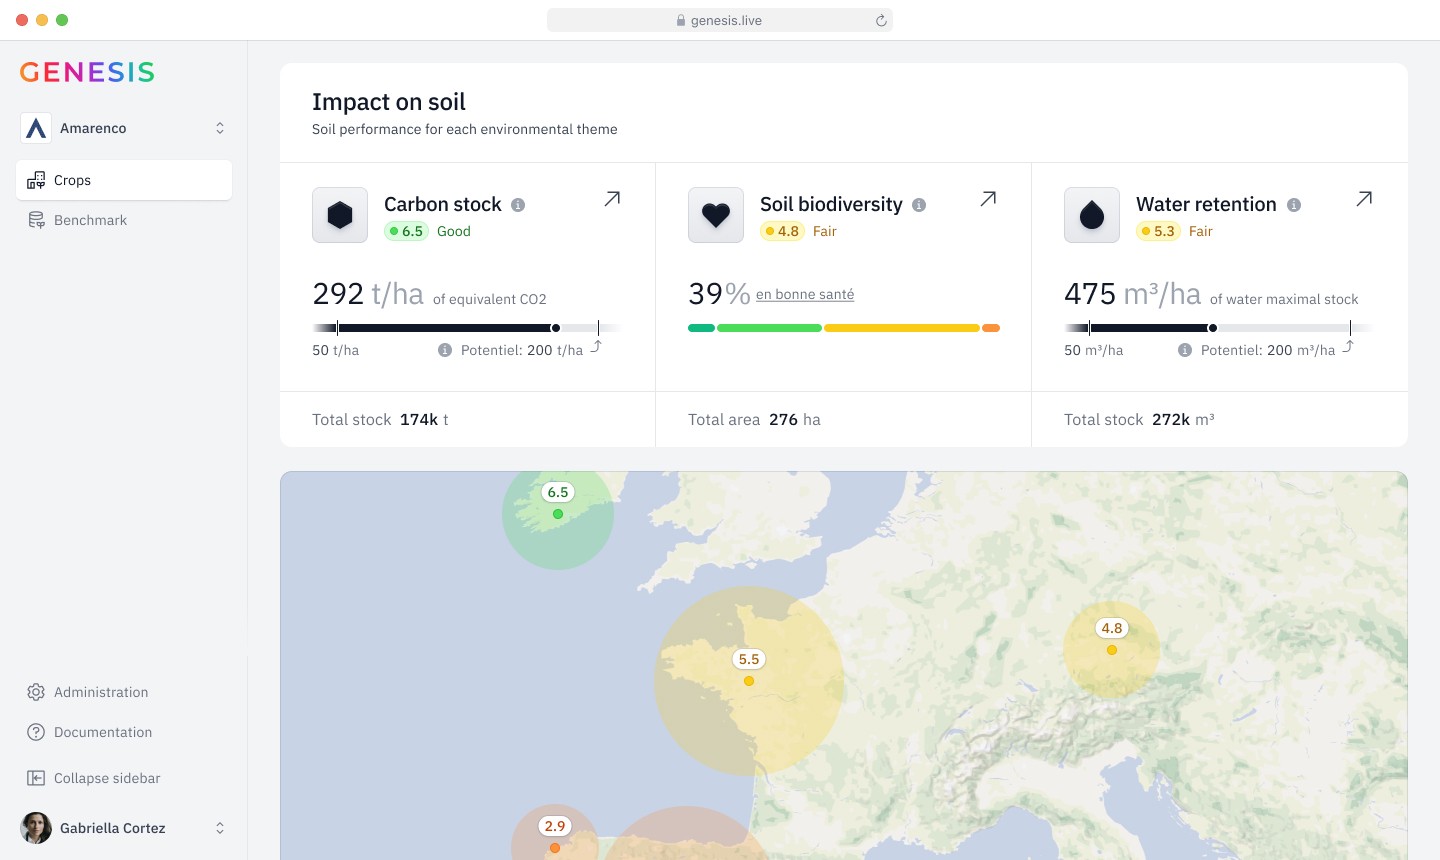Screen dimensions: 1440x860
Task: Click the 'Total area 276 ha' text
Action: (x=754, y=420)
